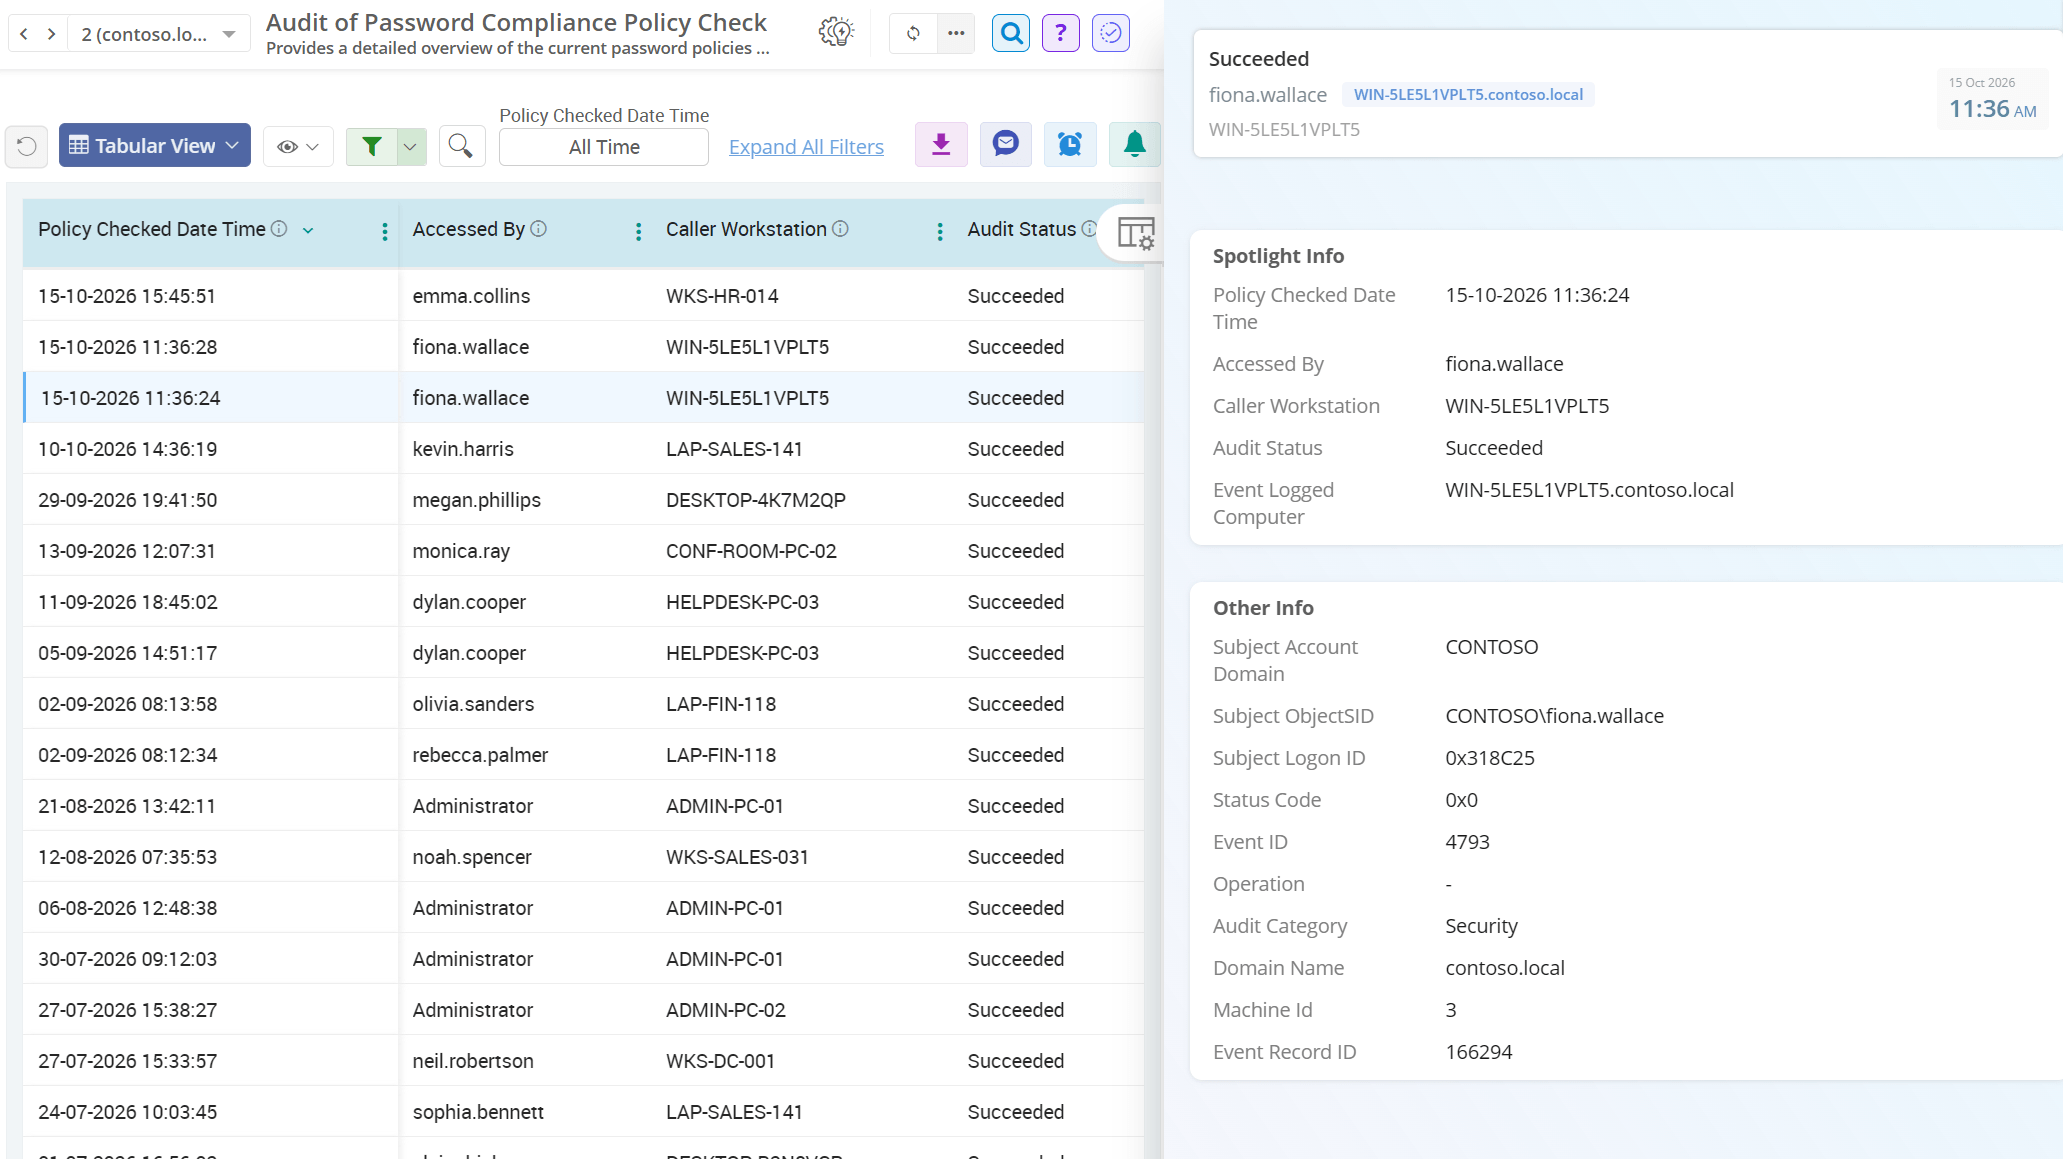Open the insights lightbulb gear icon
The image size is (2063, 1159).
pyautogui.click(x=836, y=33)
